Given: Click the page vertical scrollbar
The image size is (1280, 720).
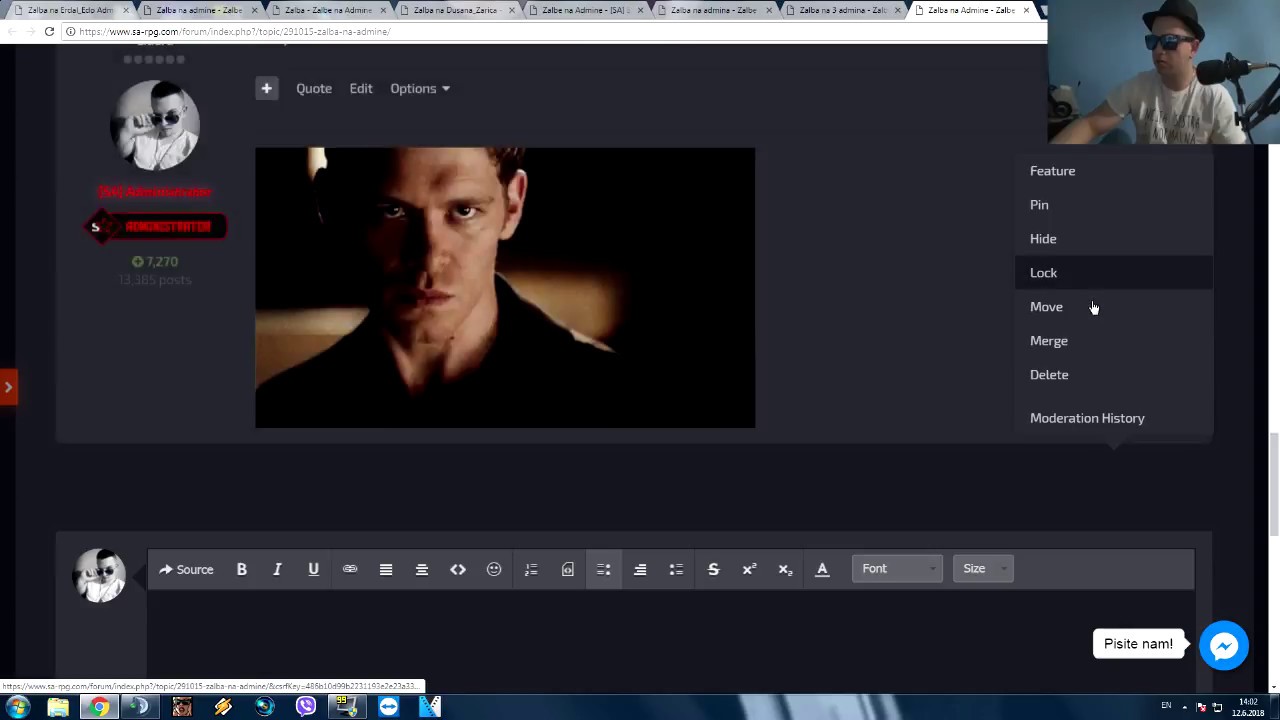Looking at the screenshot, I should click(1274, 485).
